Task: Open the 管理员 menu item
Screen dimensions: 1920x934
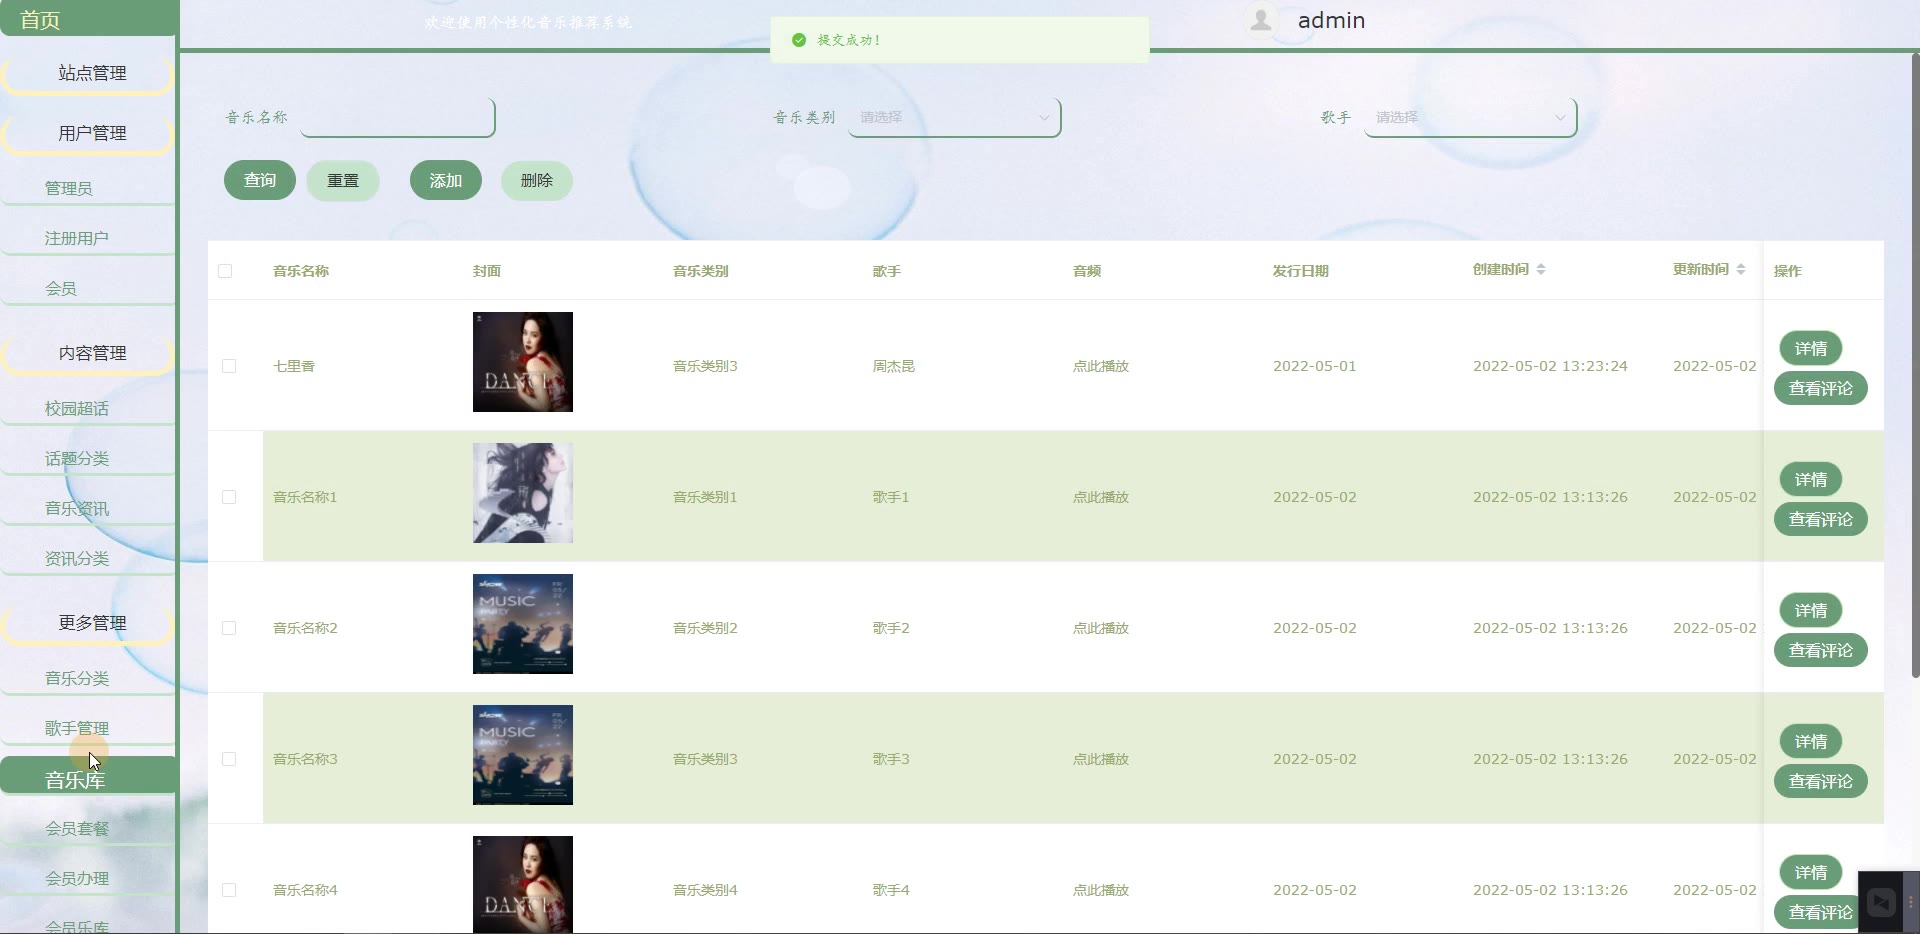Action: coord(89,188)
